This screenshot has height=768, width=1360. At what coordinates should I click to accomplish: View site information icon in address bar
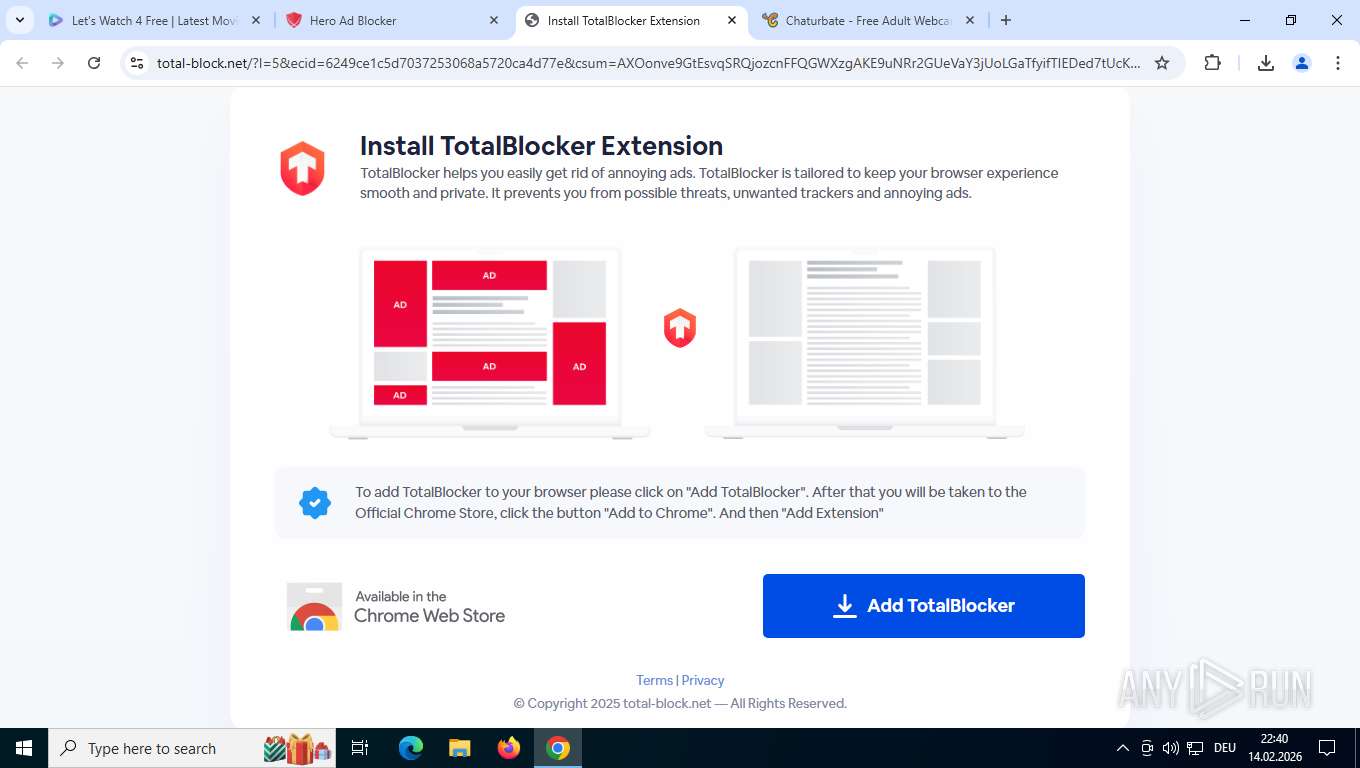pos(138,63)
